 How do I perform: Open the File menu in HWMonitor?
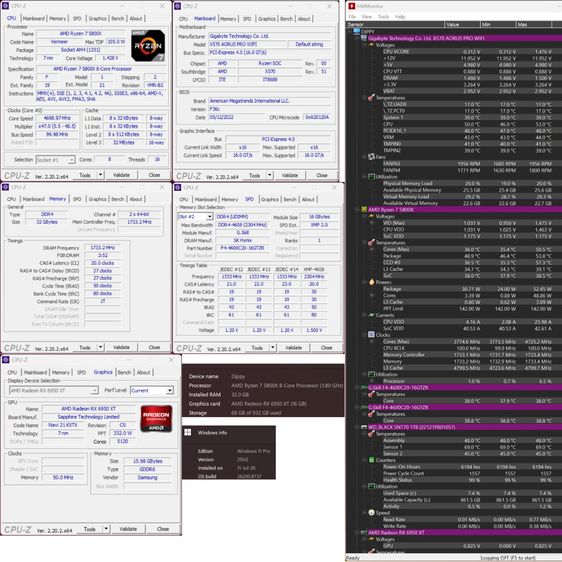tap(352, 16)
